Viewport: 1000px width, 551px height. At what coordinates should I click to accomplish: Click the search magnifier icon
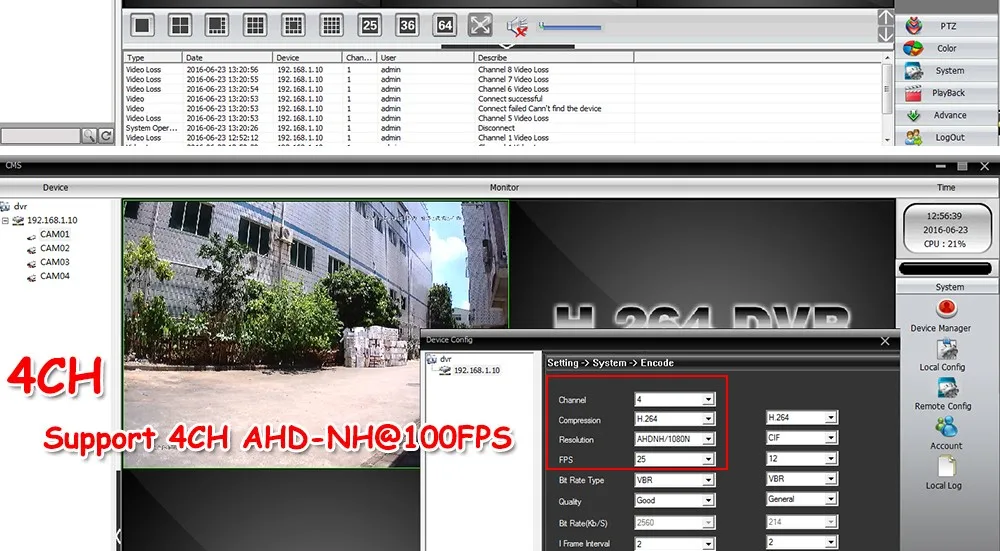(x=89, y=135)
